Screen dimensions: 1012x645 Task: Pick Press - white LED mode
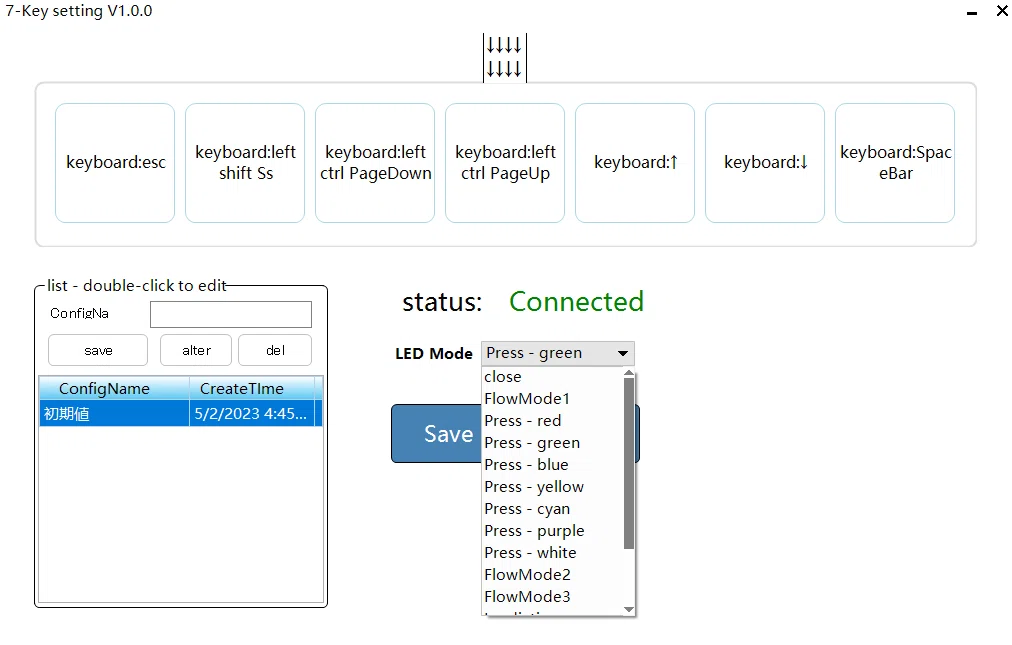coord(554,552)
